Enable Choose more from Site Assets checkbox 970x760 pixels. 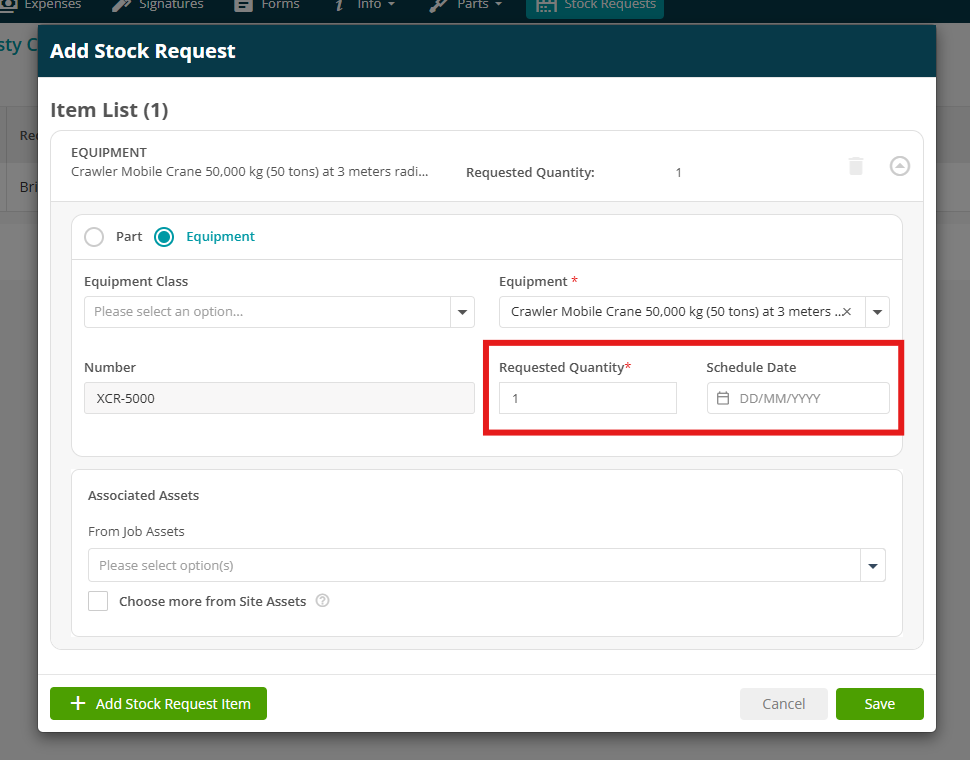click(x=98, y=601)
